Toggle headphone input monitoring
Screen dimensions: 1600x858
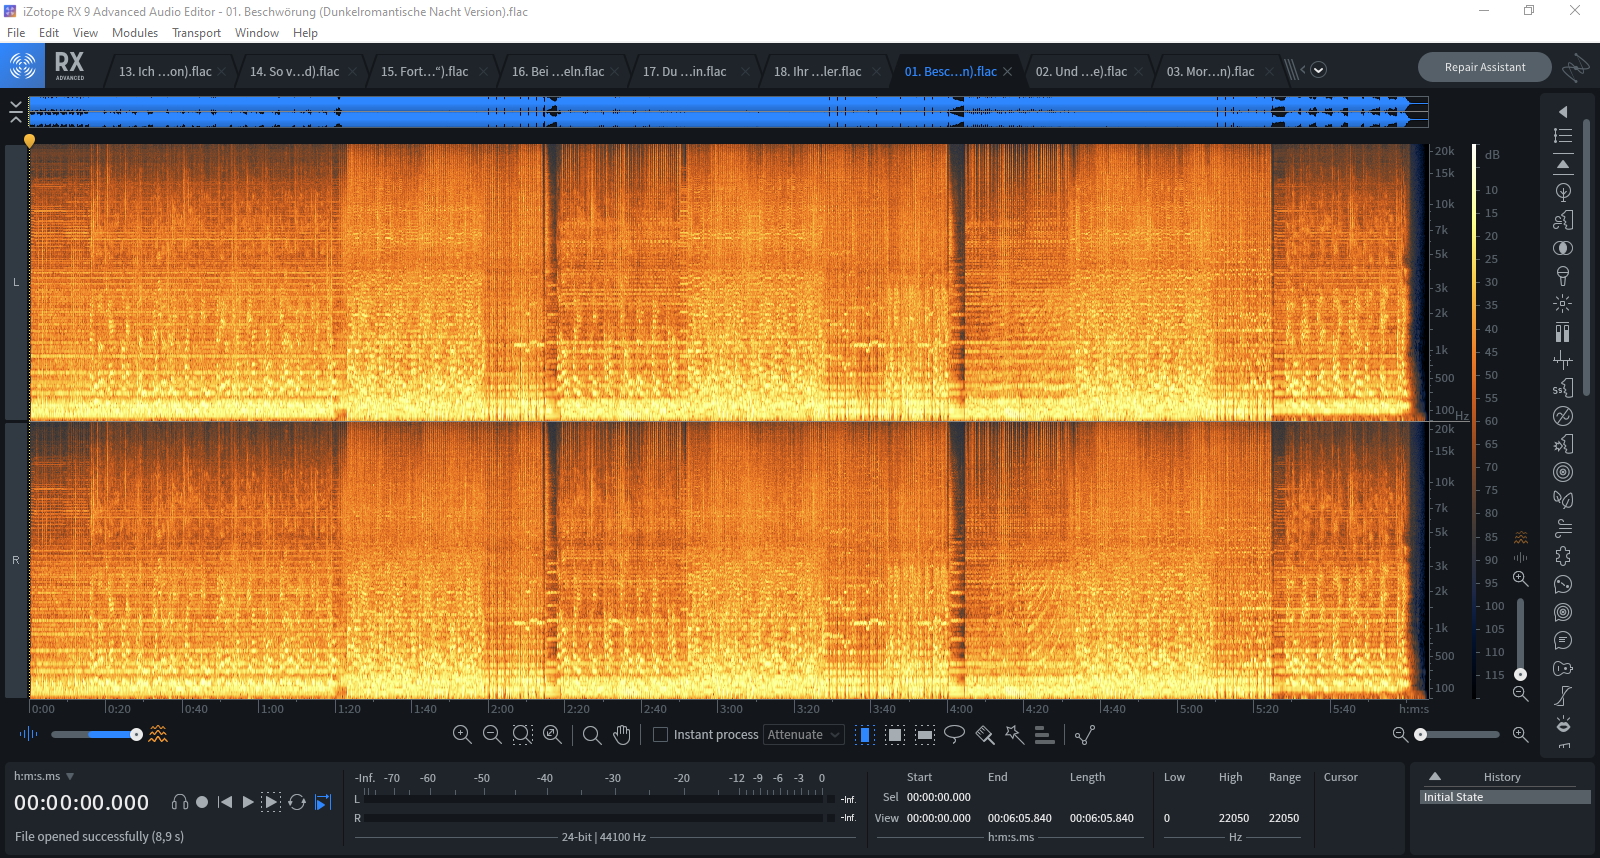click(x=180, y=802)
